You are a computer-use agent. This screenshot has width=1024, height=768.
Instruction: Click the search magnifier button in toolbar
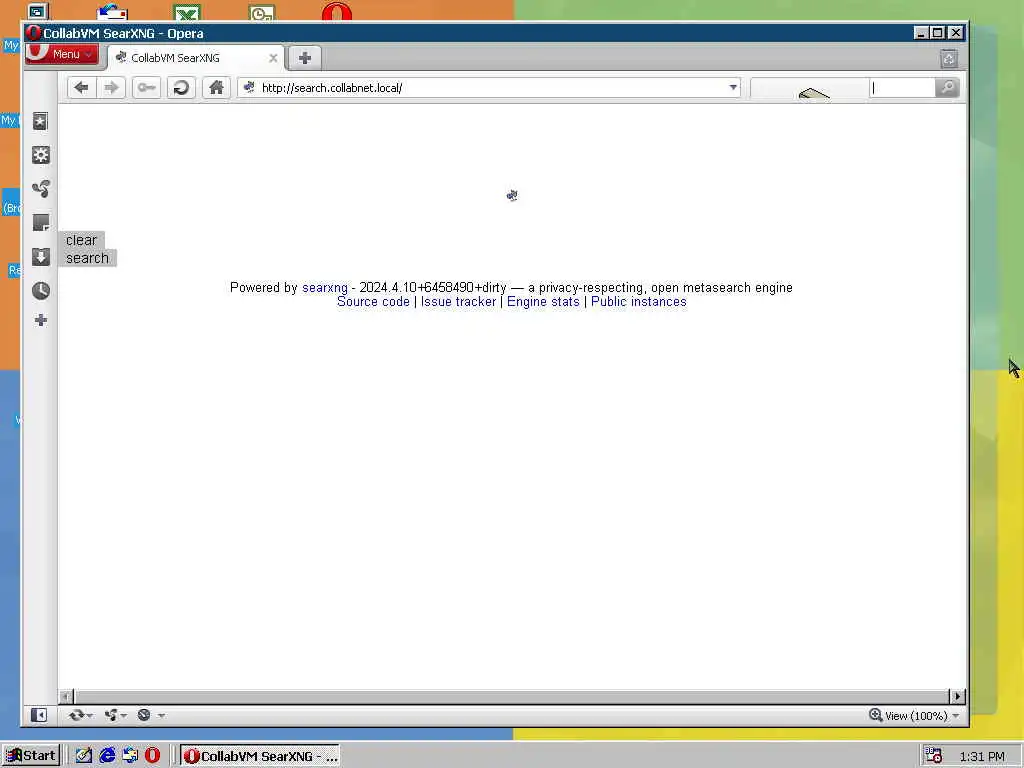pyautogui.click(x=947, y=88)
